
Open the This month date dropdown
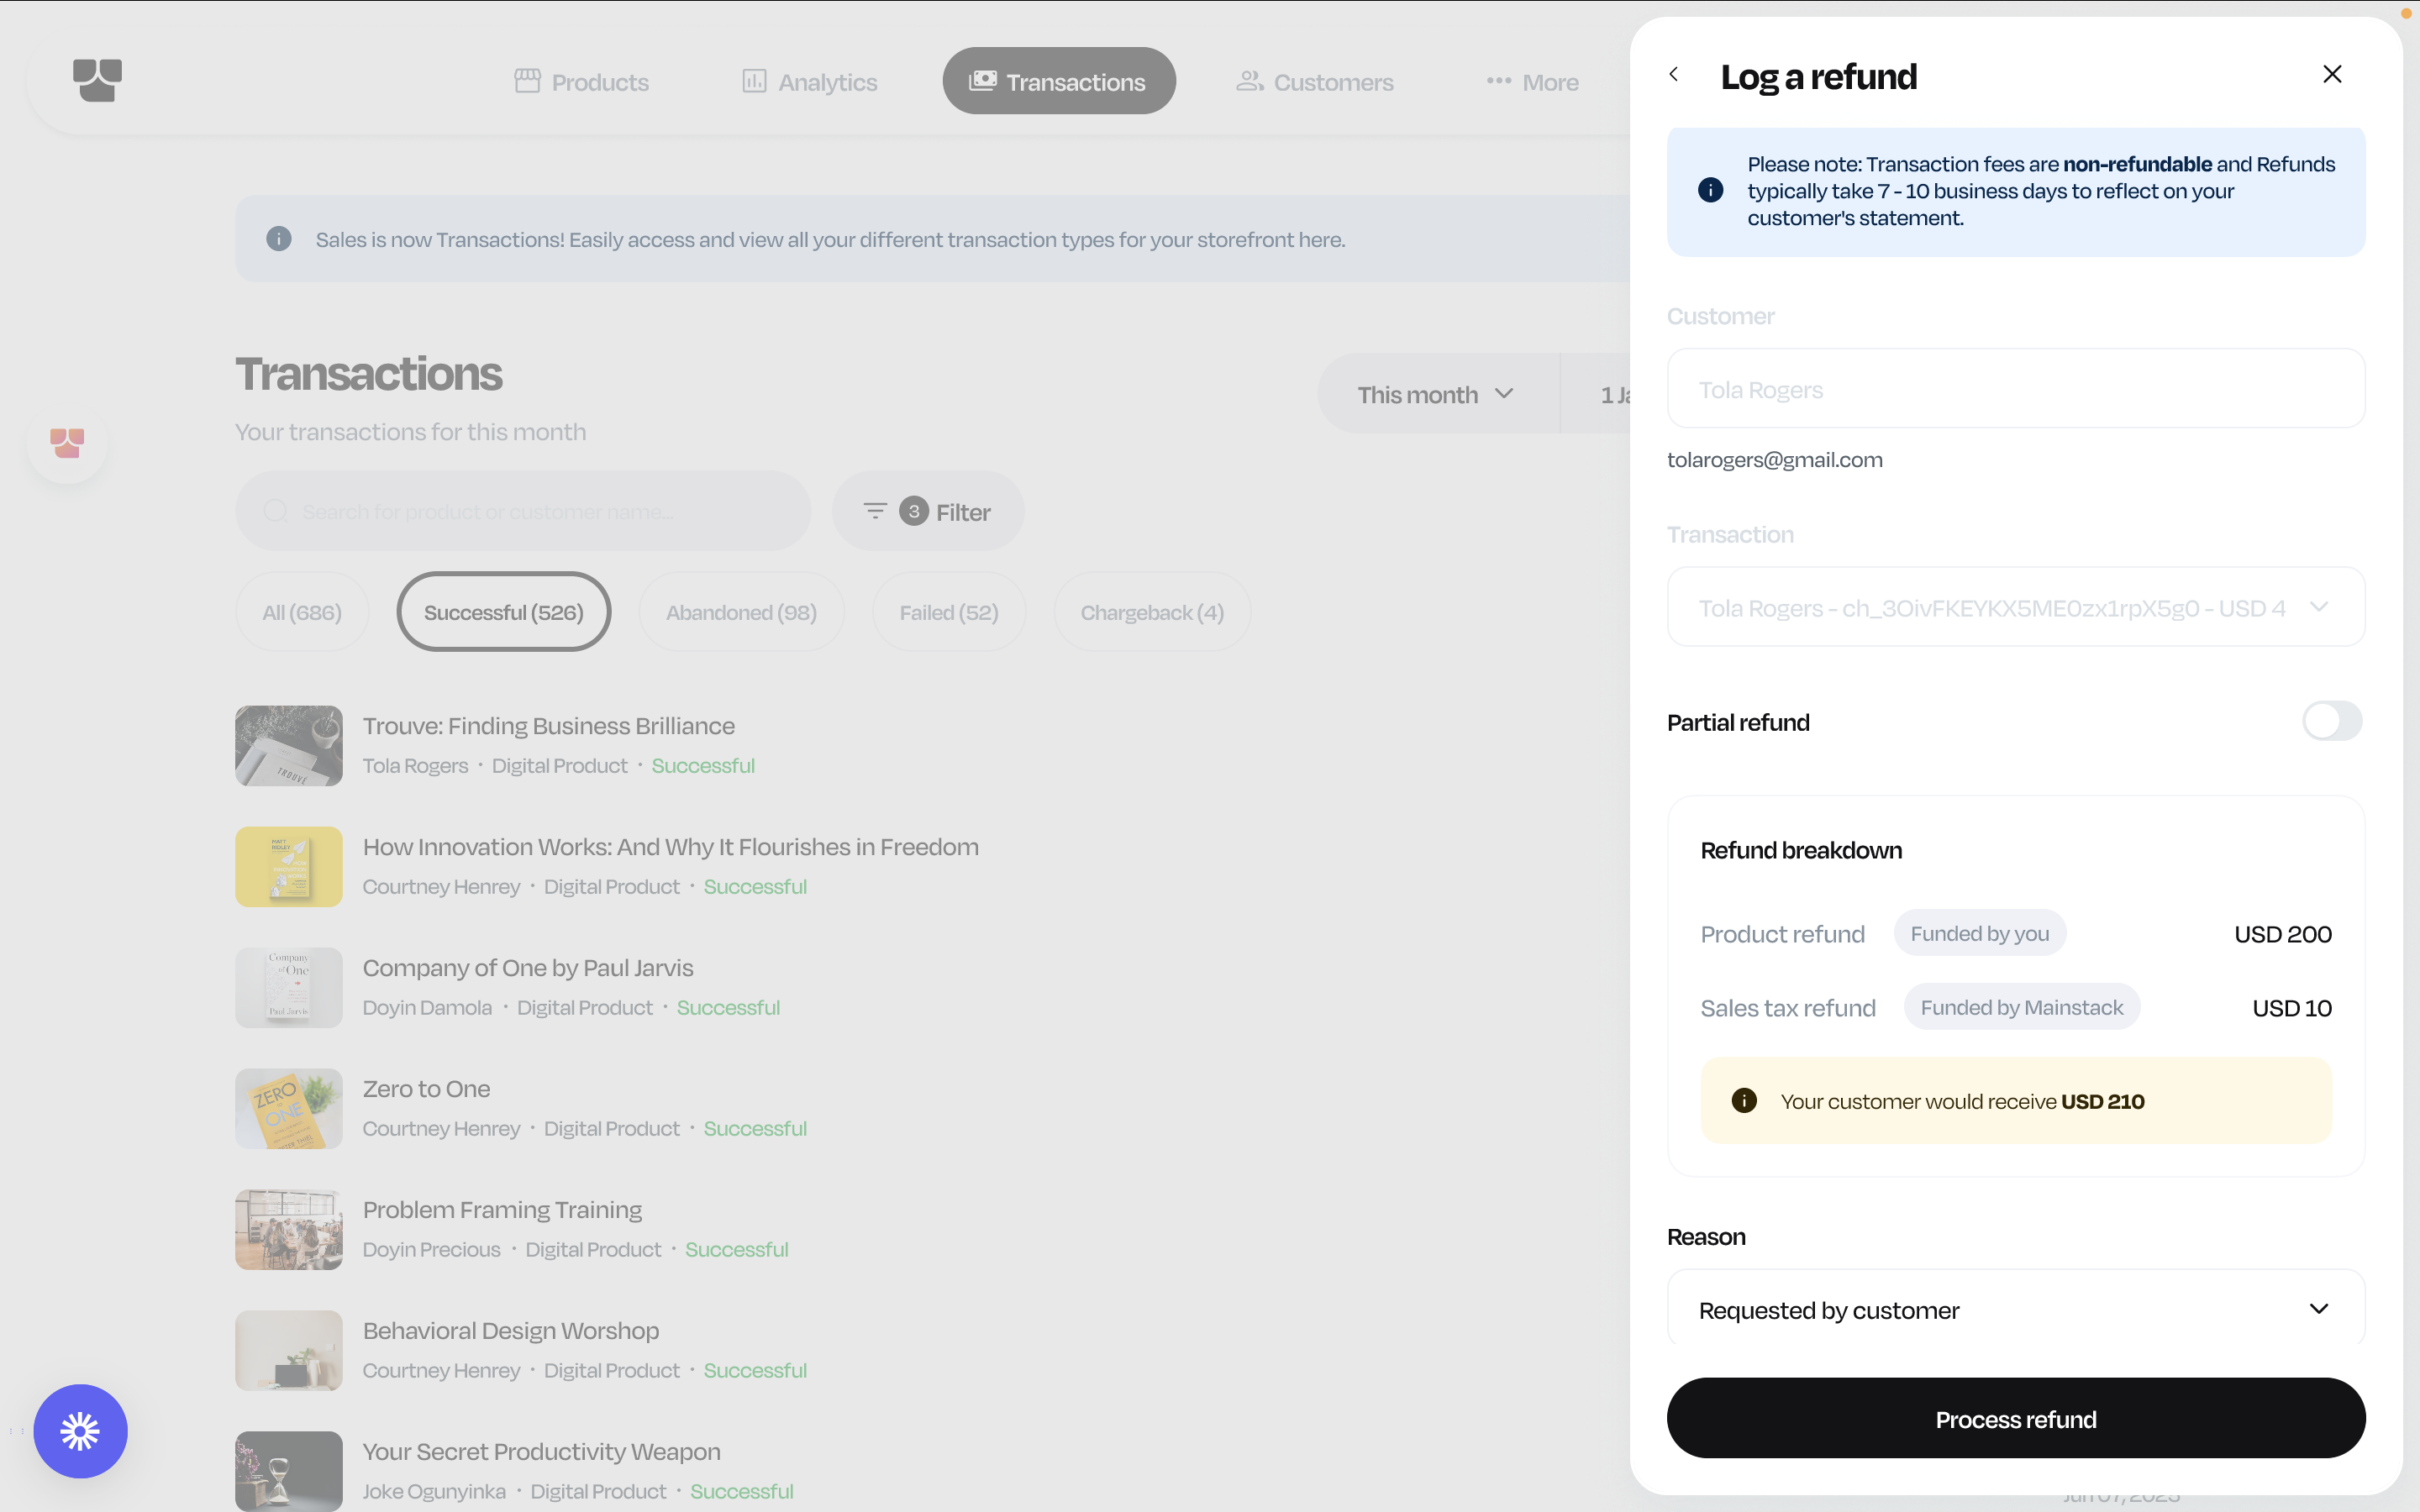tap(1436, 394)
